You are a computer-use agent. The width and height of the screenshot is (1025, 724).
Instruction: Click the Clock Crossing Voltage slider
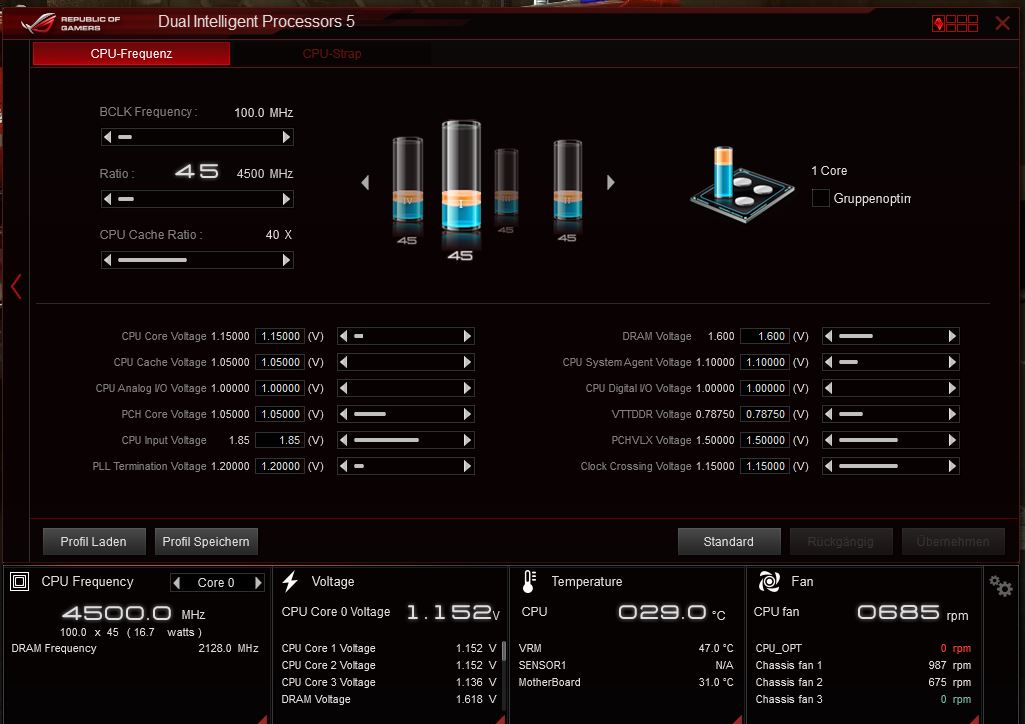pyautogui.click(x=890, y=466)
